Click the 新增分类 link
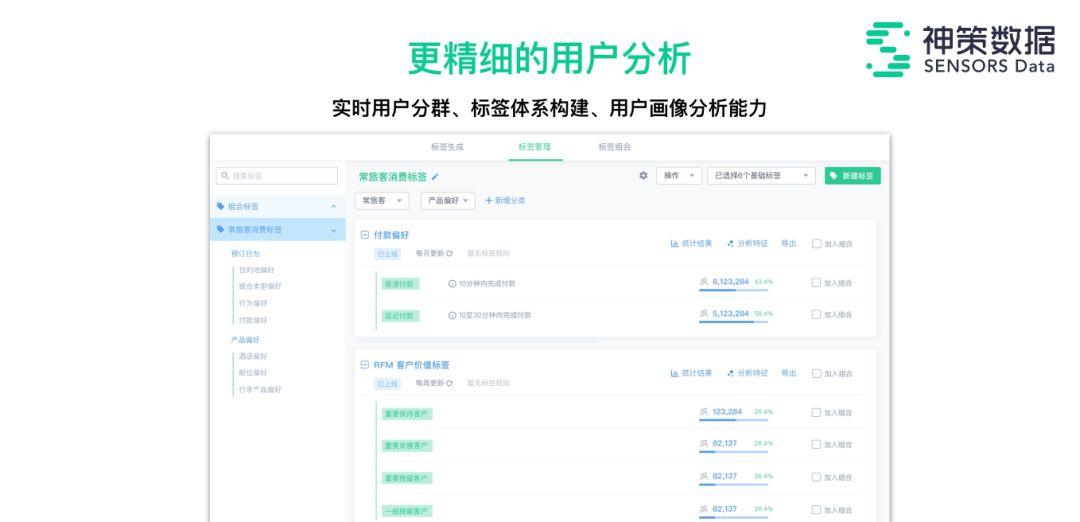The height and width of the screenshot is (522, 1080). click(505, 200)
